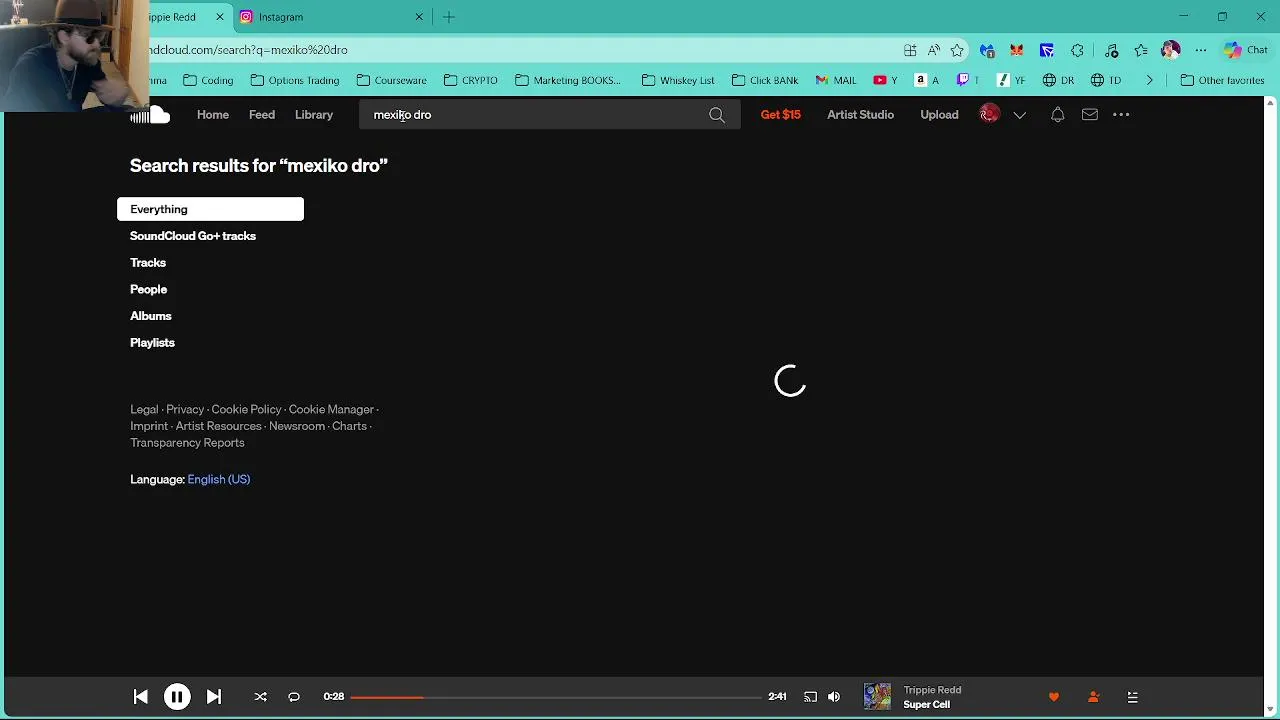The image size is (1280, 720).
Task: Open browser settings and more menu
Action: point(1201,50)
